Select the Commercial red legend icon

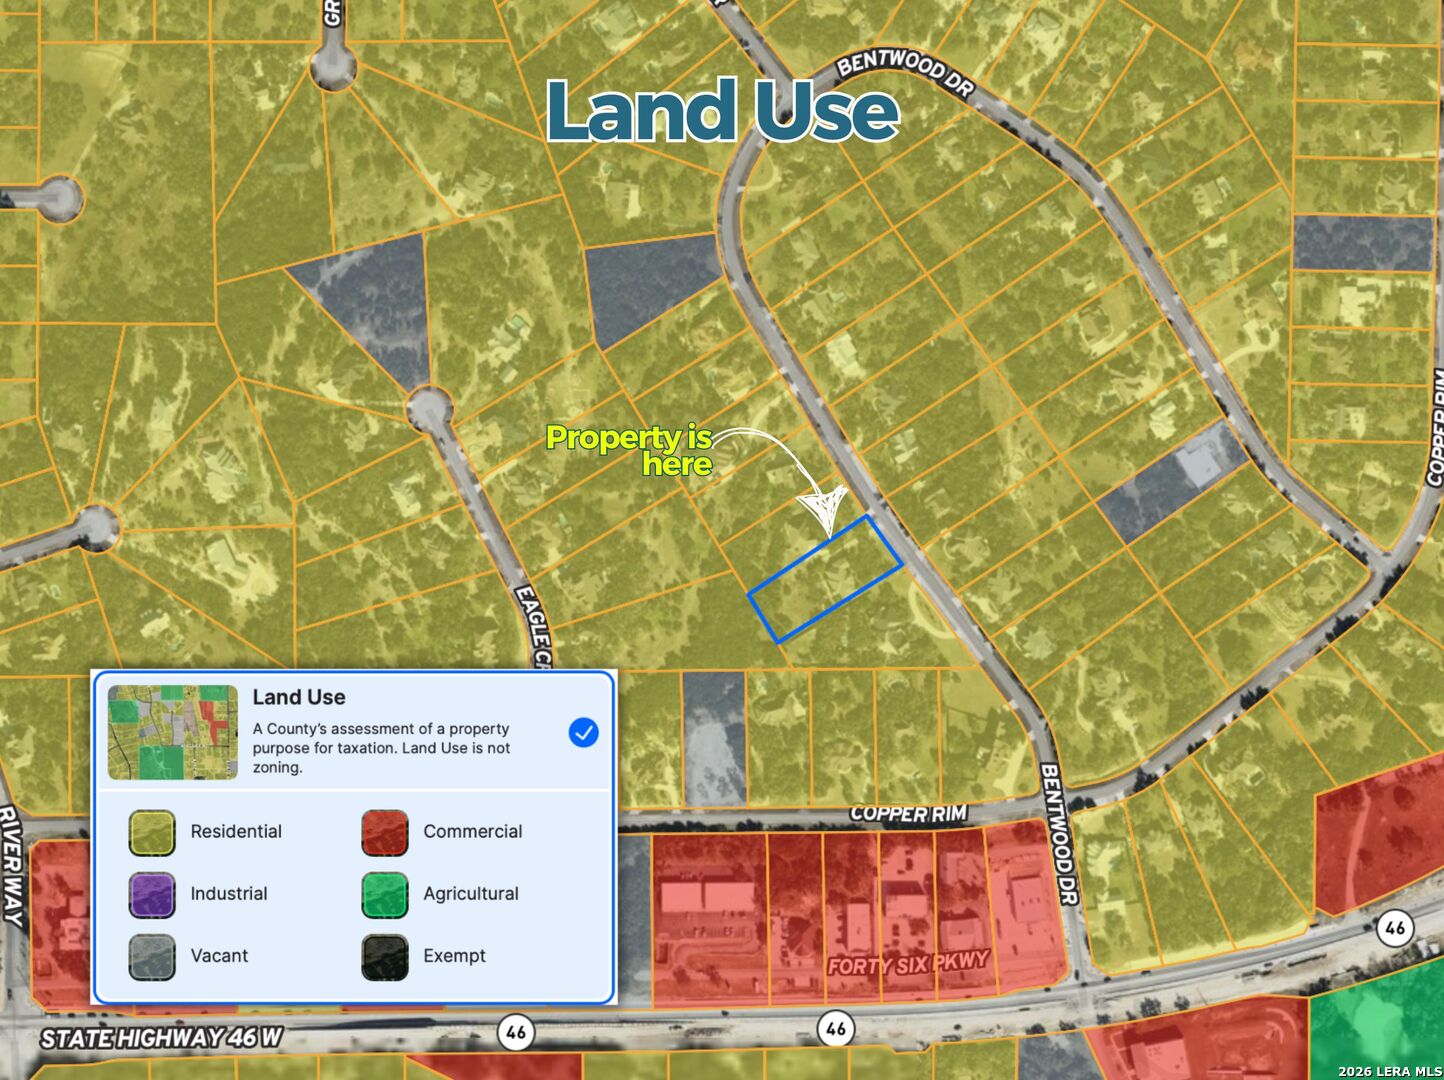tap(384, 832)
